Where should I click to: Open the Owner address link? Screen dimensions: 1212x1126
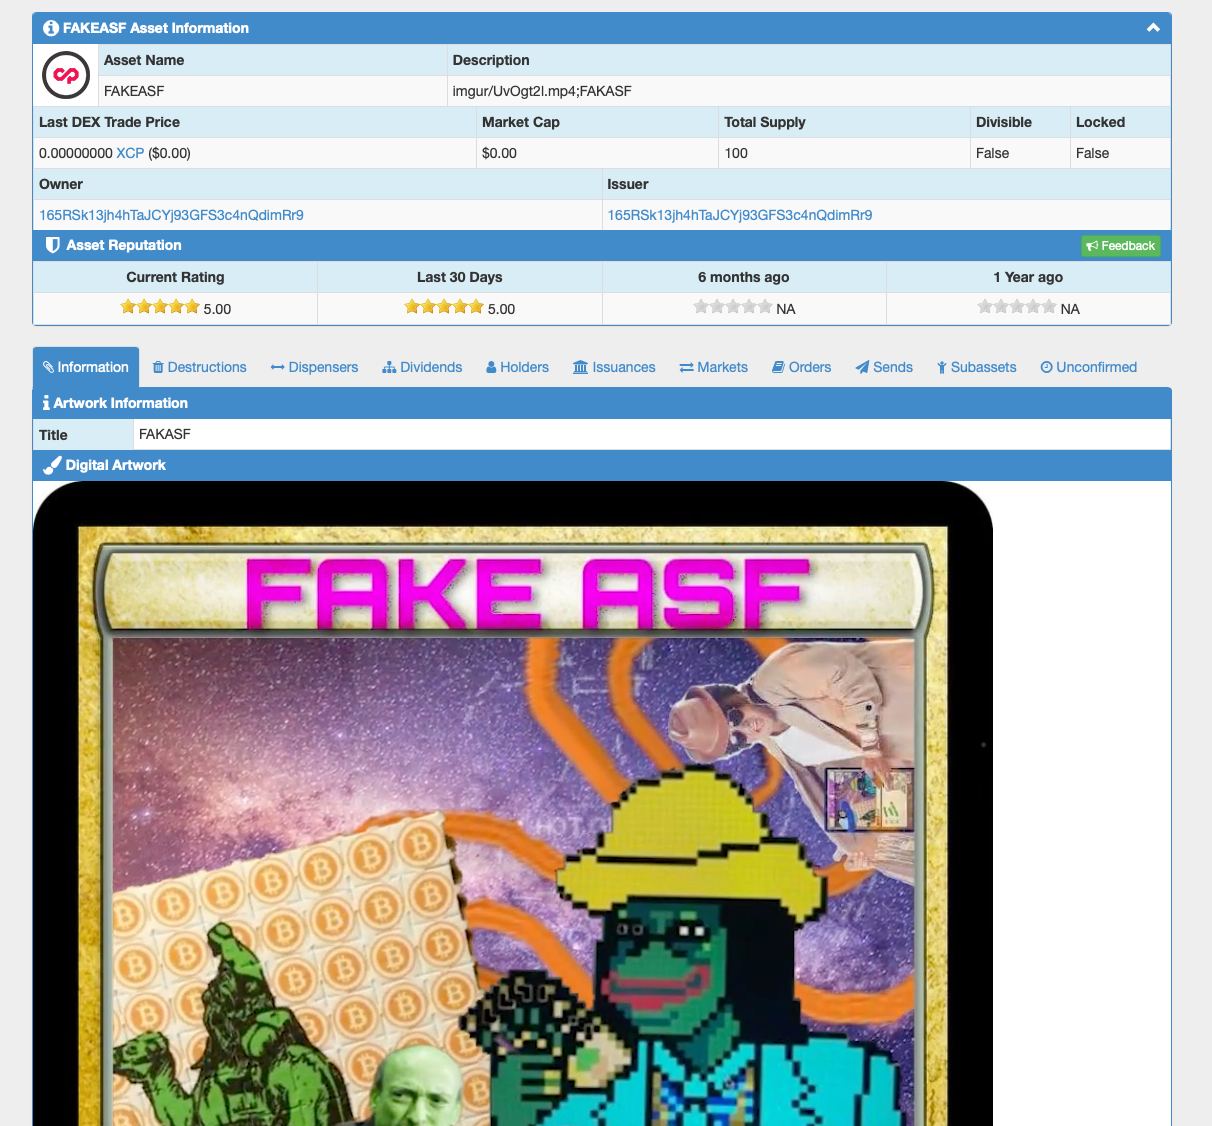tap(171, 215)
